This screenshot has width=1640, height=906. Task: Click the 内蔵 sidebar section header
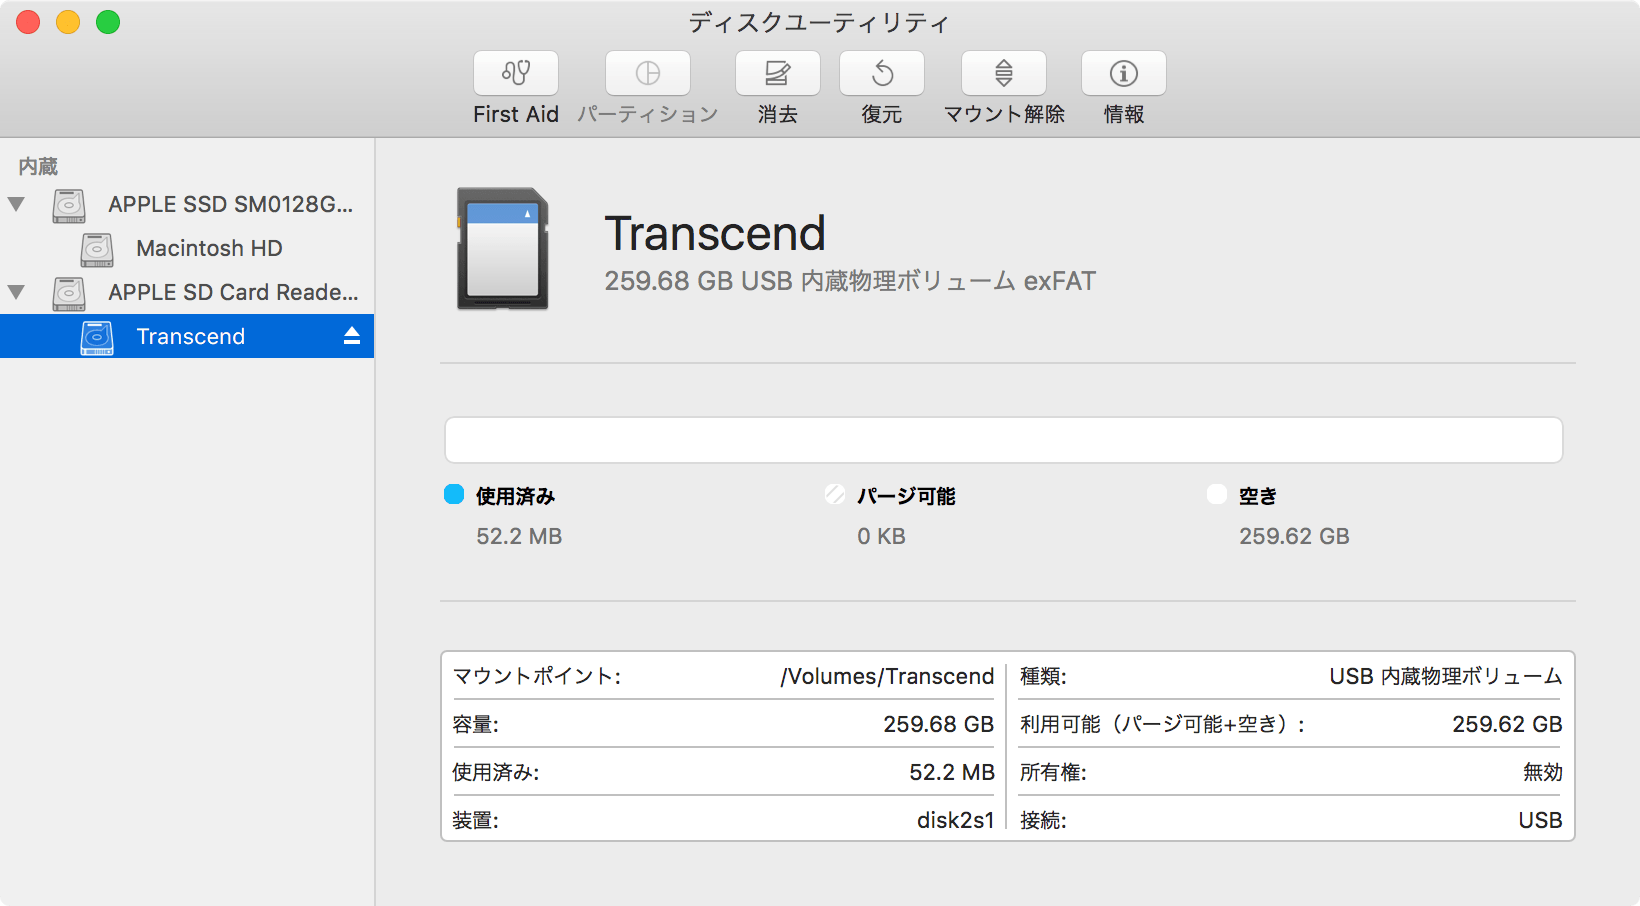[x=38, y=166]
